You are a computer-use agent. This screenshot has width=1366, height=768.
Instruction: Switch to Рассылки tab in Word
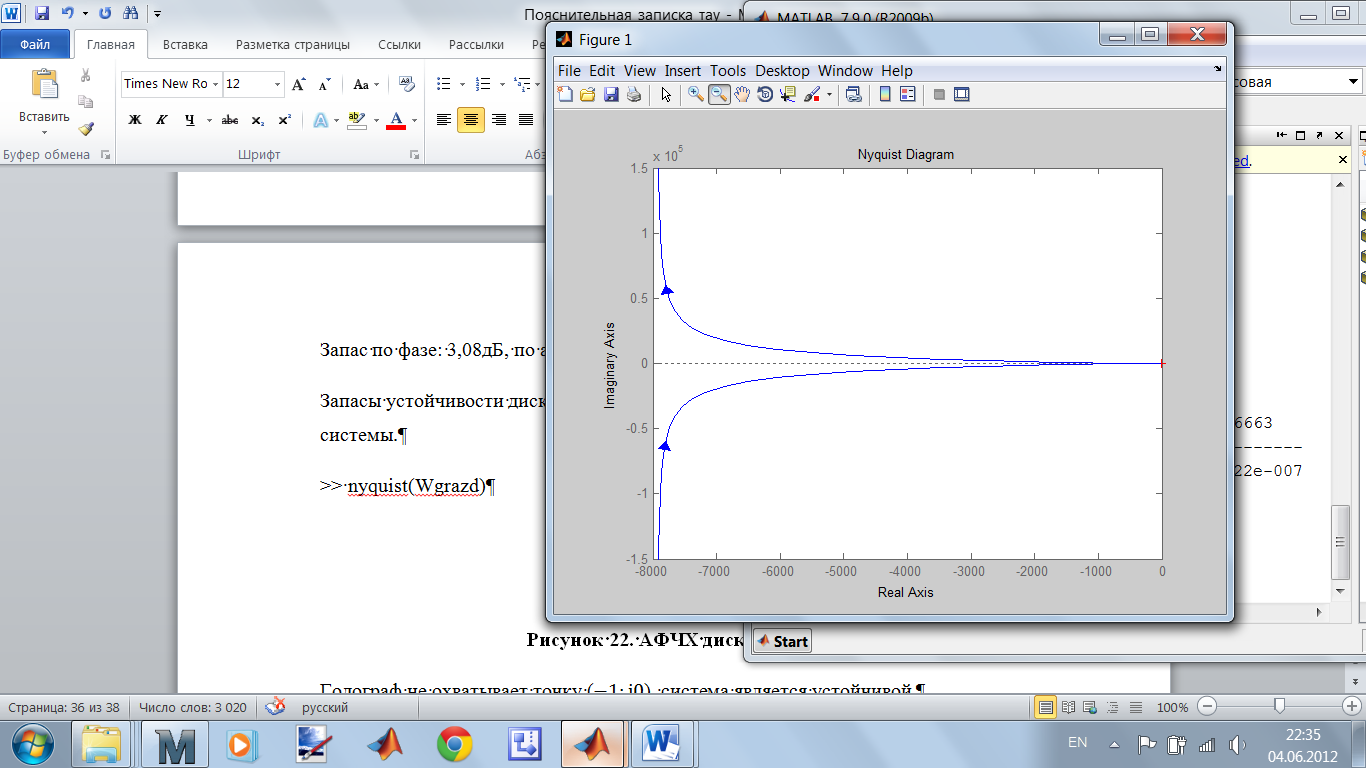476,45
